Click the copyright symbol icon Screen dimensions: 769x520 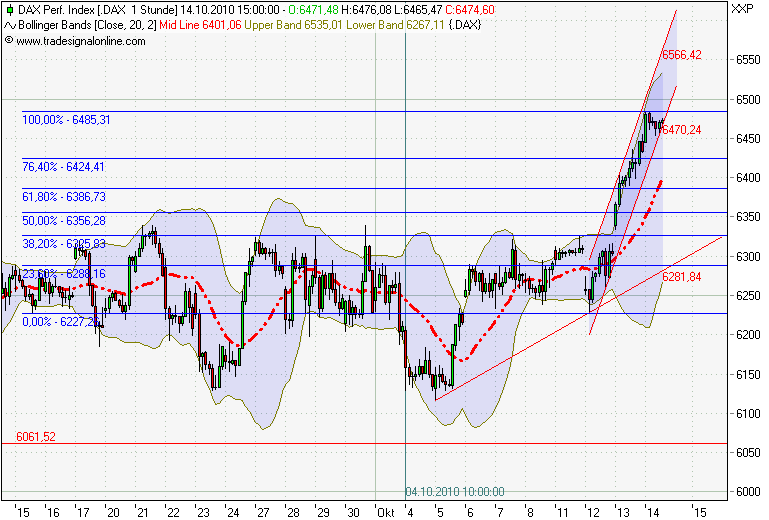(8, 41)
